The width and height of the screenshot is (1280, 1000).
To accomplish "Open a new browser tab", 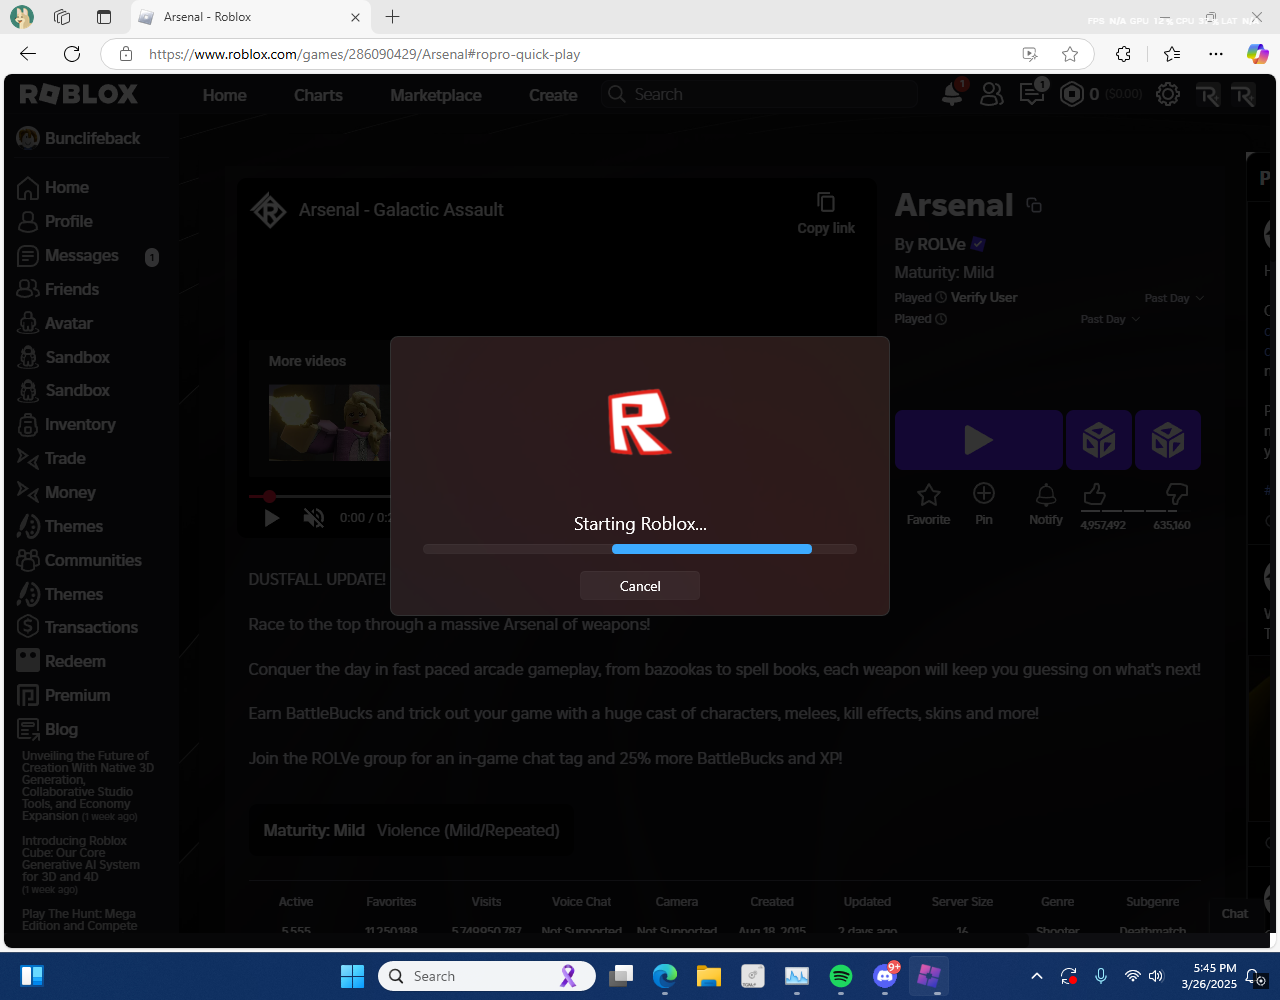I will tap(392, 17).
